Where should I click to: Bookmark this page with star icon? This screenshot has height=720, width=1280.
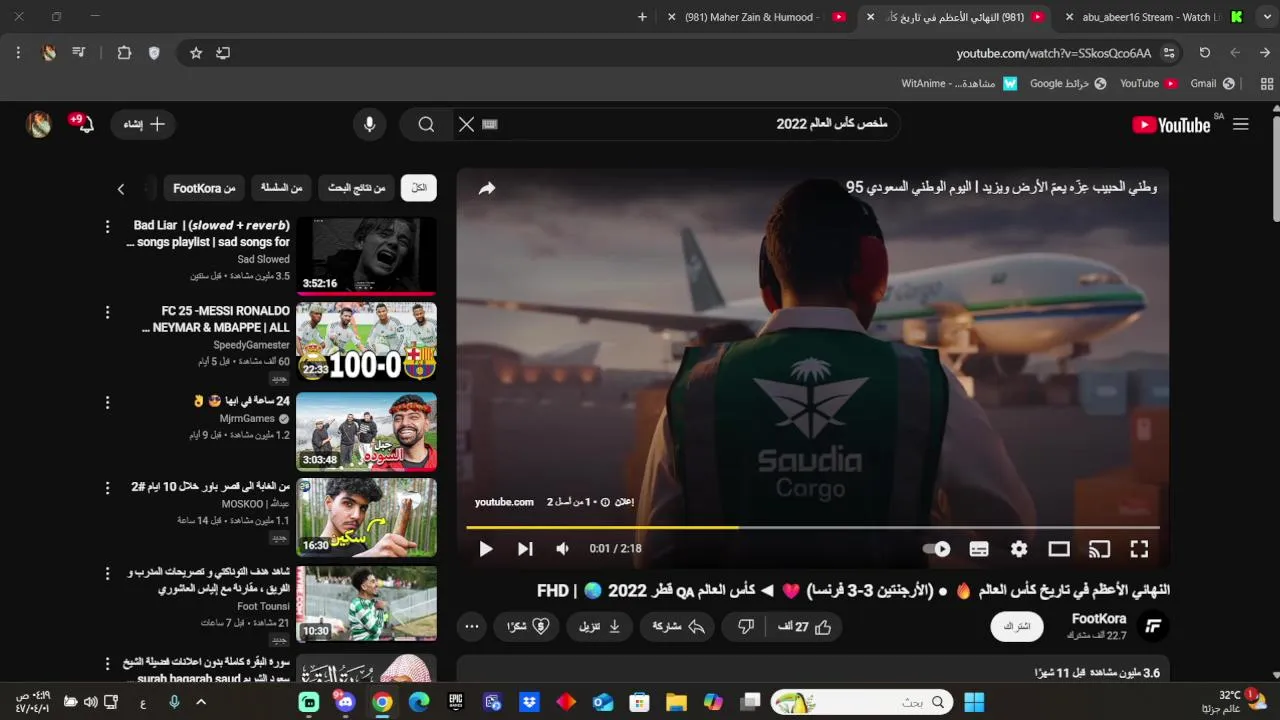[x=196, y=53]
